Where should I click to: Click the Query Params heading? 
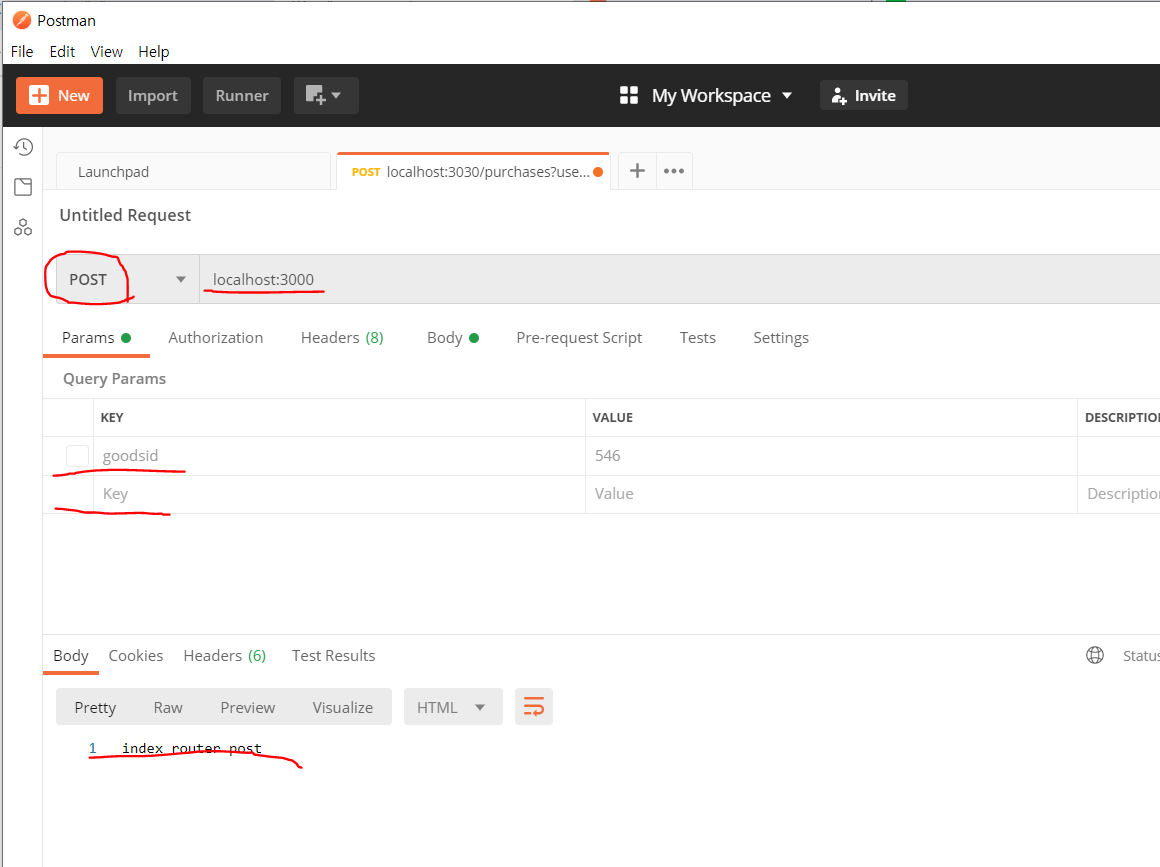pyautogui.click(x=115, y=379)
